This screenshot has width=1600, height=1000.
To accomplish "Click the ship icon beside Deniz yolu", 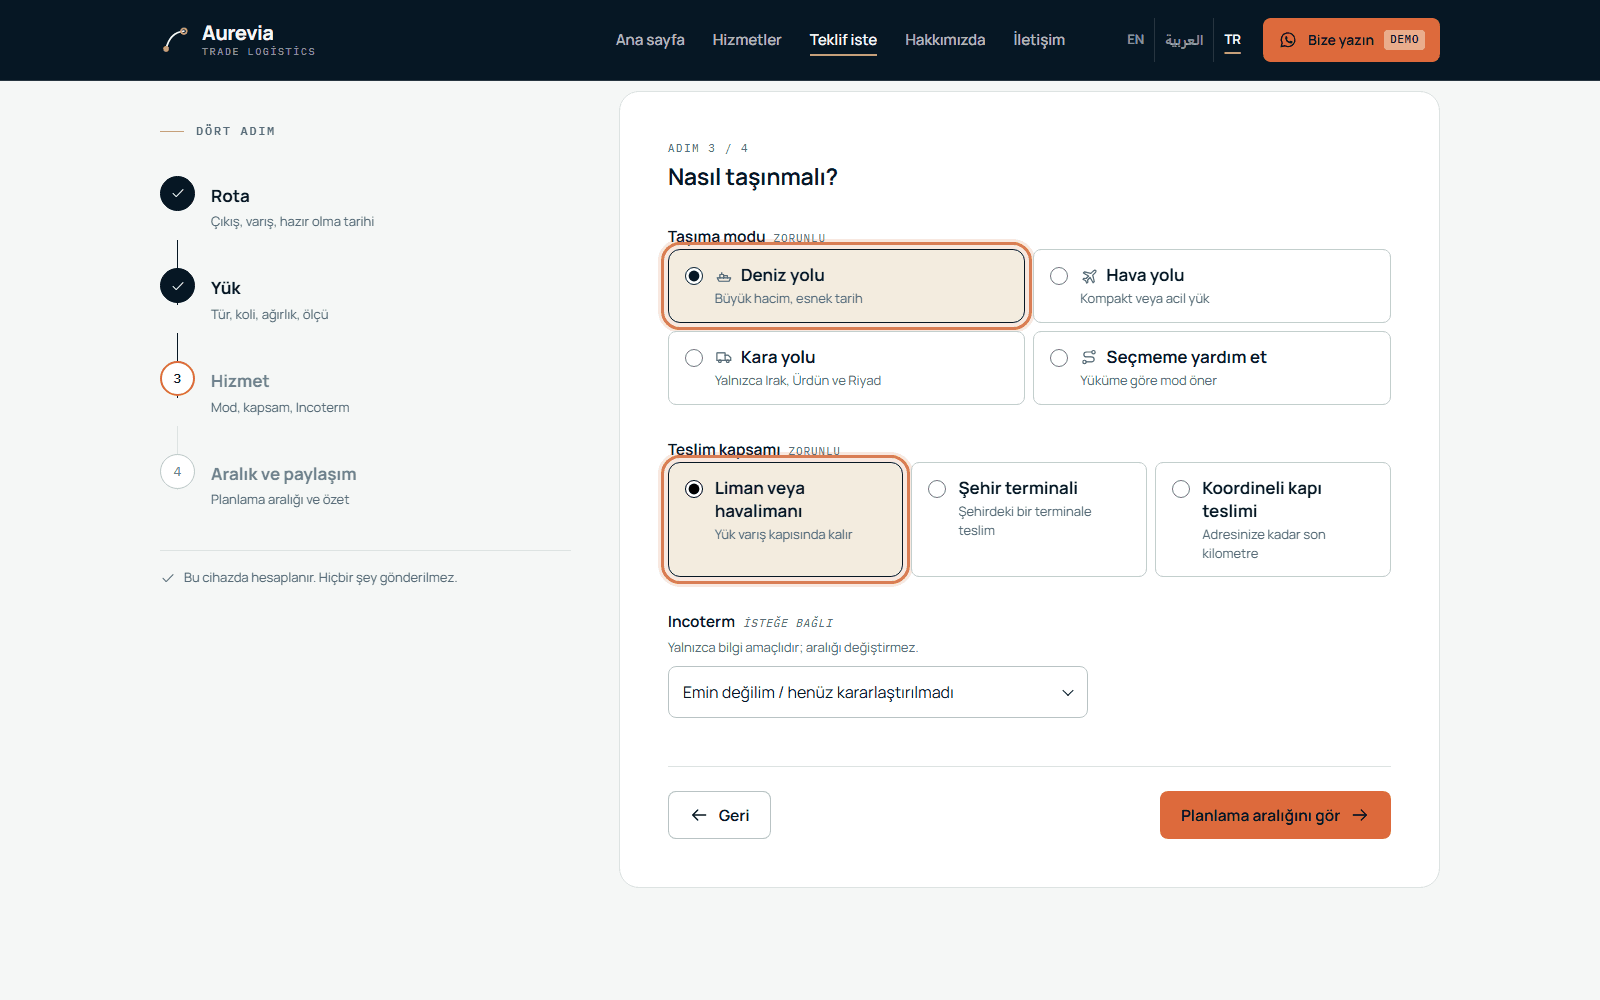I will point(724,276).
